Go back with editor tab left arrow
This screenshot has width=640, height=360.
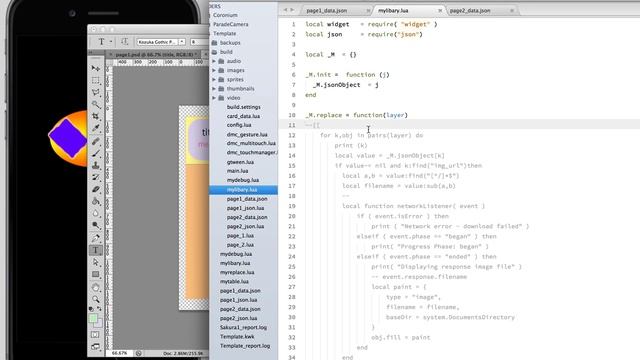pyautogui.click(x=285, y=10)
